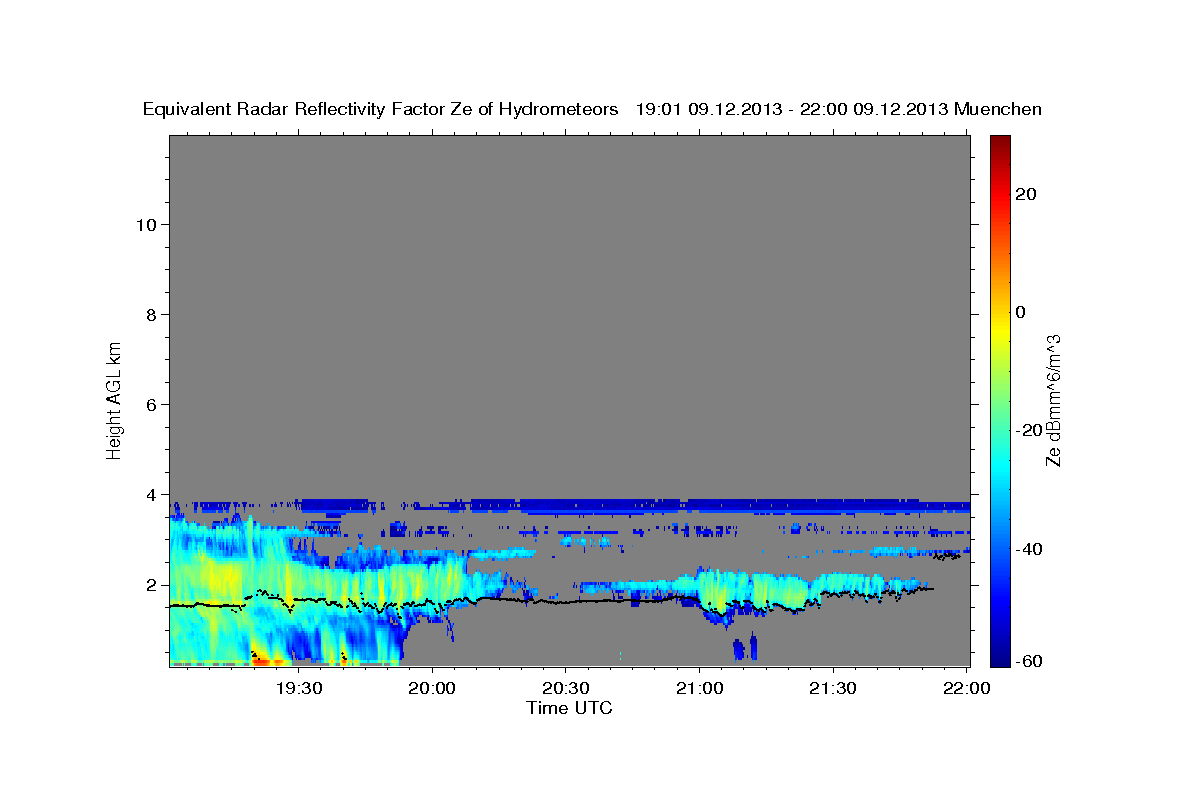Select the date range text '19:01 09.12.2013 - 22:00 09.12.2013 Muenchen'
Screen dimensions: 1200x800
tap(839, 109)
